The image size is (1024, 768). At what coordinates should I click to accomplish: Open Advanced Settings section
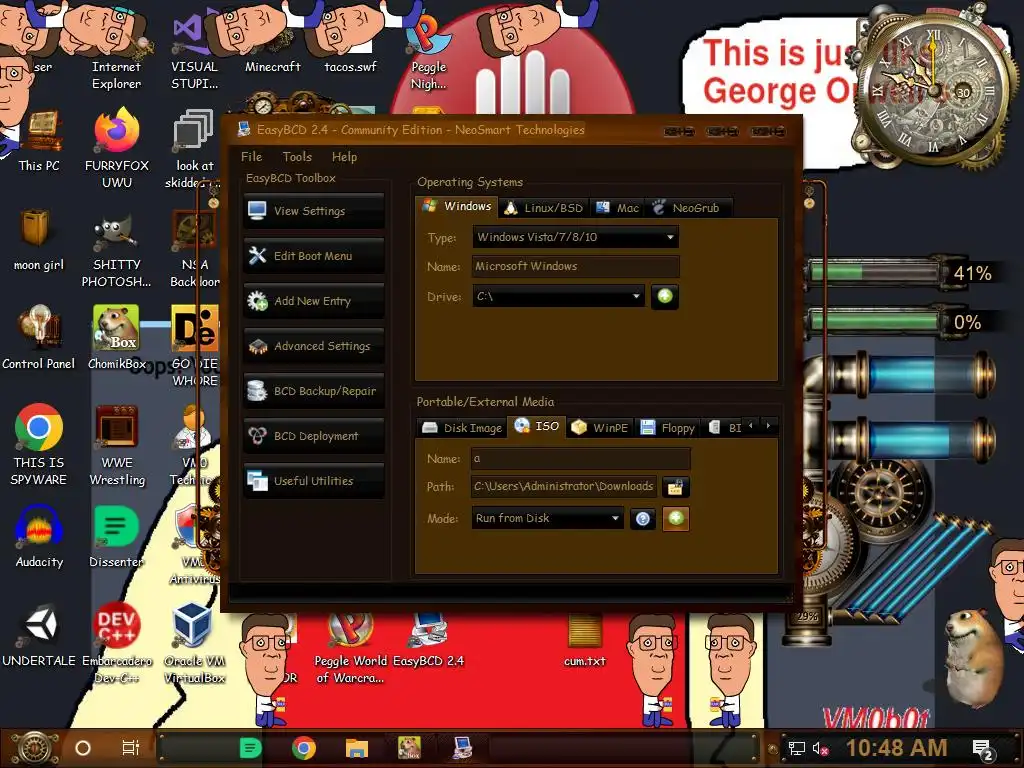(x=313, y=346)
